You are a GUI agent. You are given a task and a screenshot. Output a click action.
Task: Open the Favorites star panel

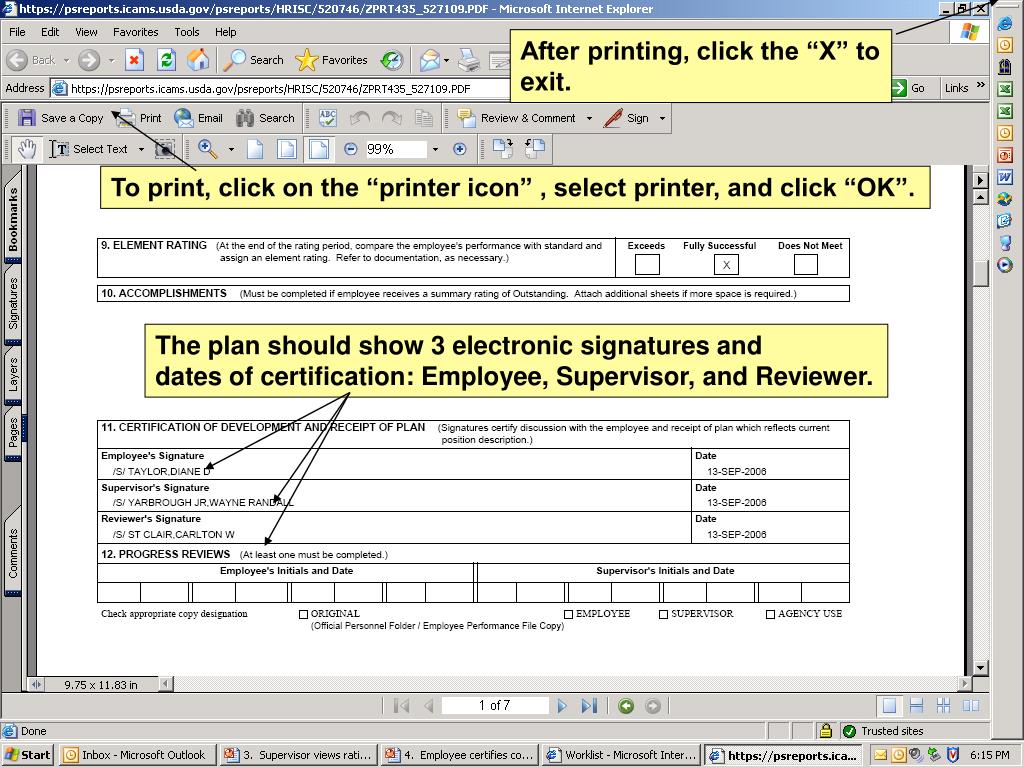point(332,60)
